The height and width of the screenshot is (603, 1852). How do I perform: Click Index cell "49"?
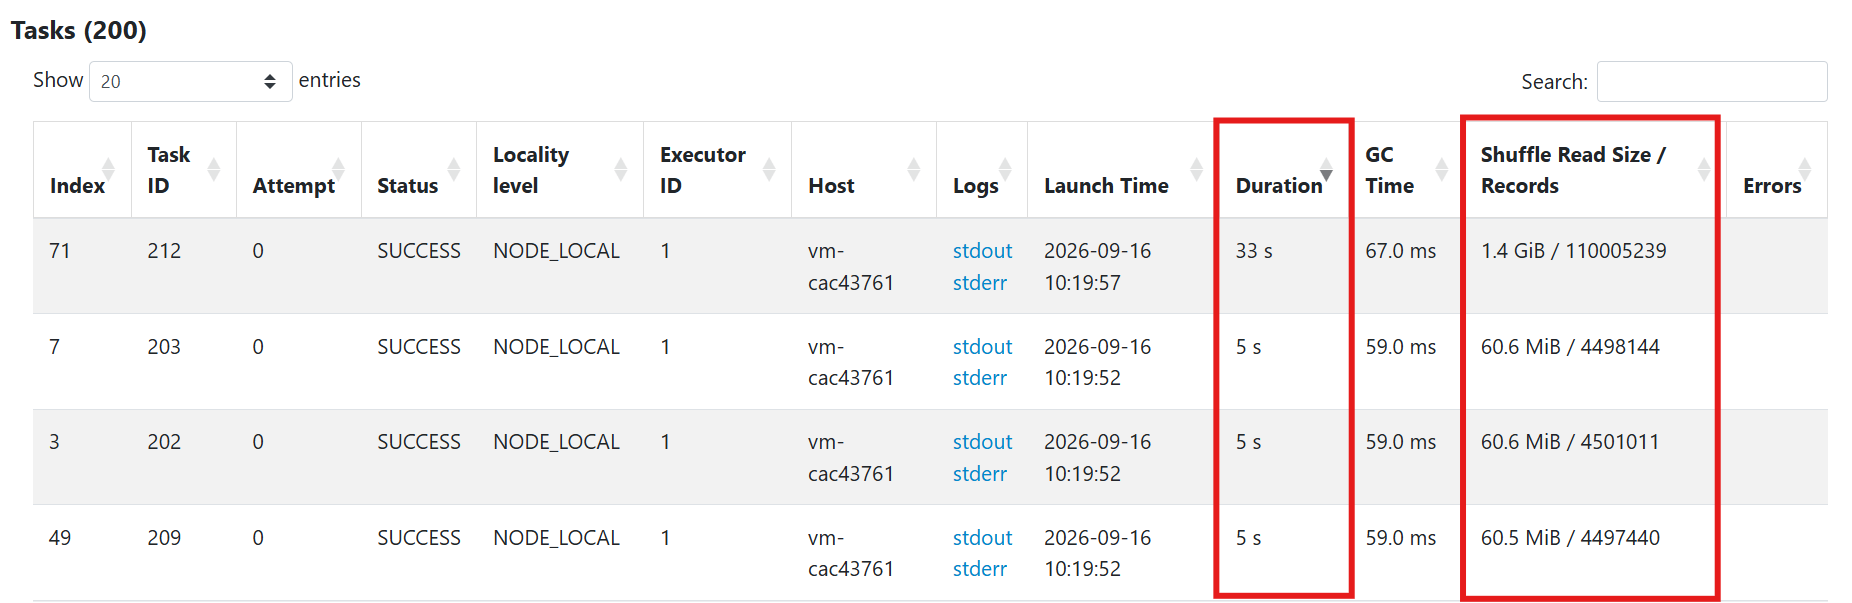click(x=60, y=538)
